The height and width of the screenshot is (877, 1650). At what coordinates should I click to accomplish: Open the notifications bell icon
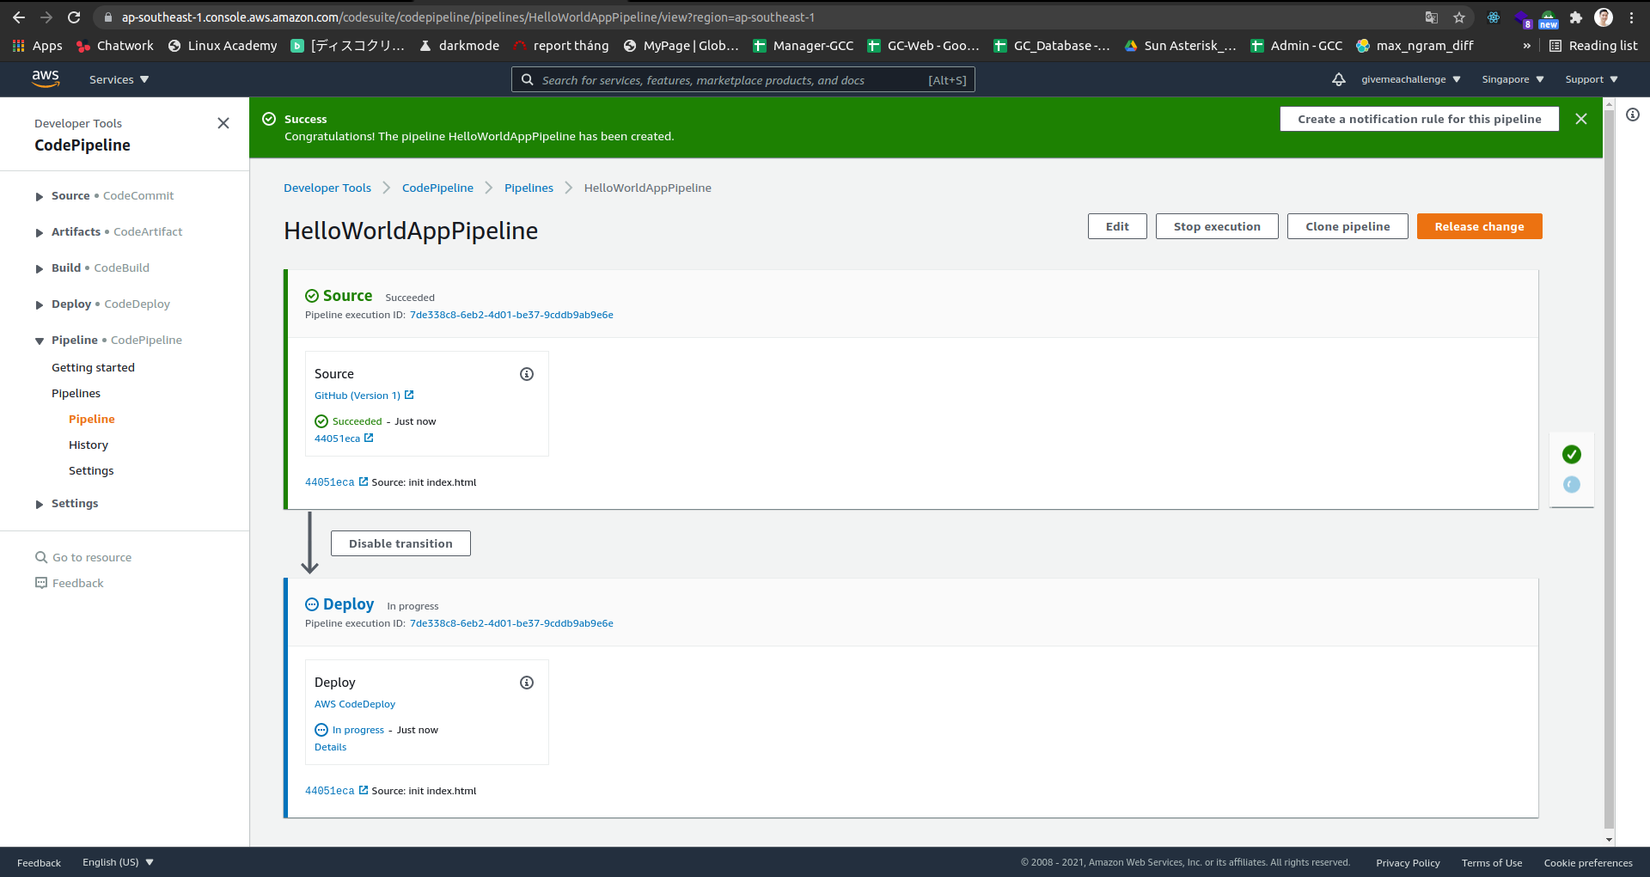pyautogui.click(x=1338, y=79)
